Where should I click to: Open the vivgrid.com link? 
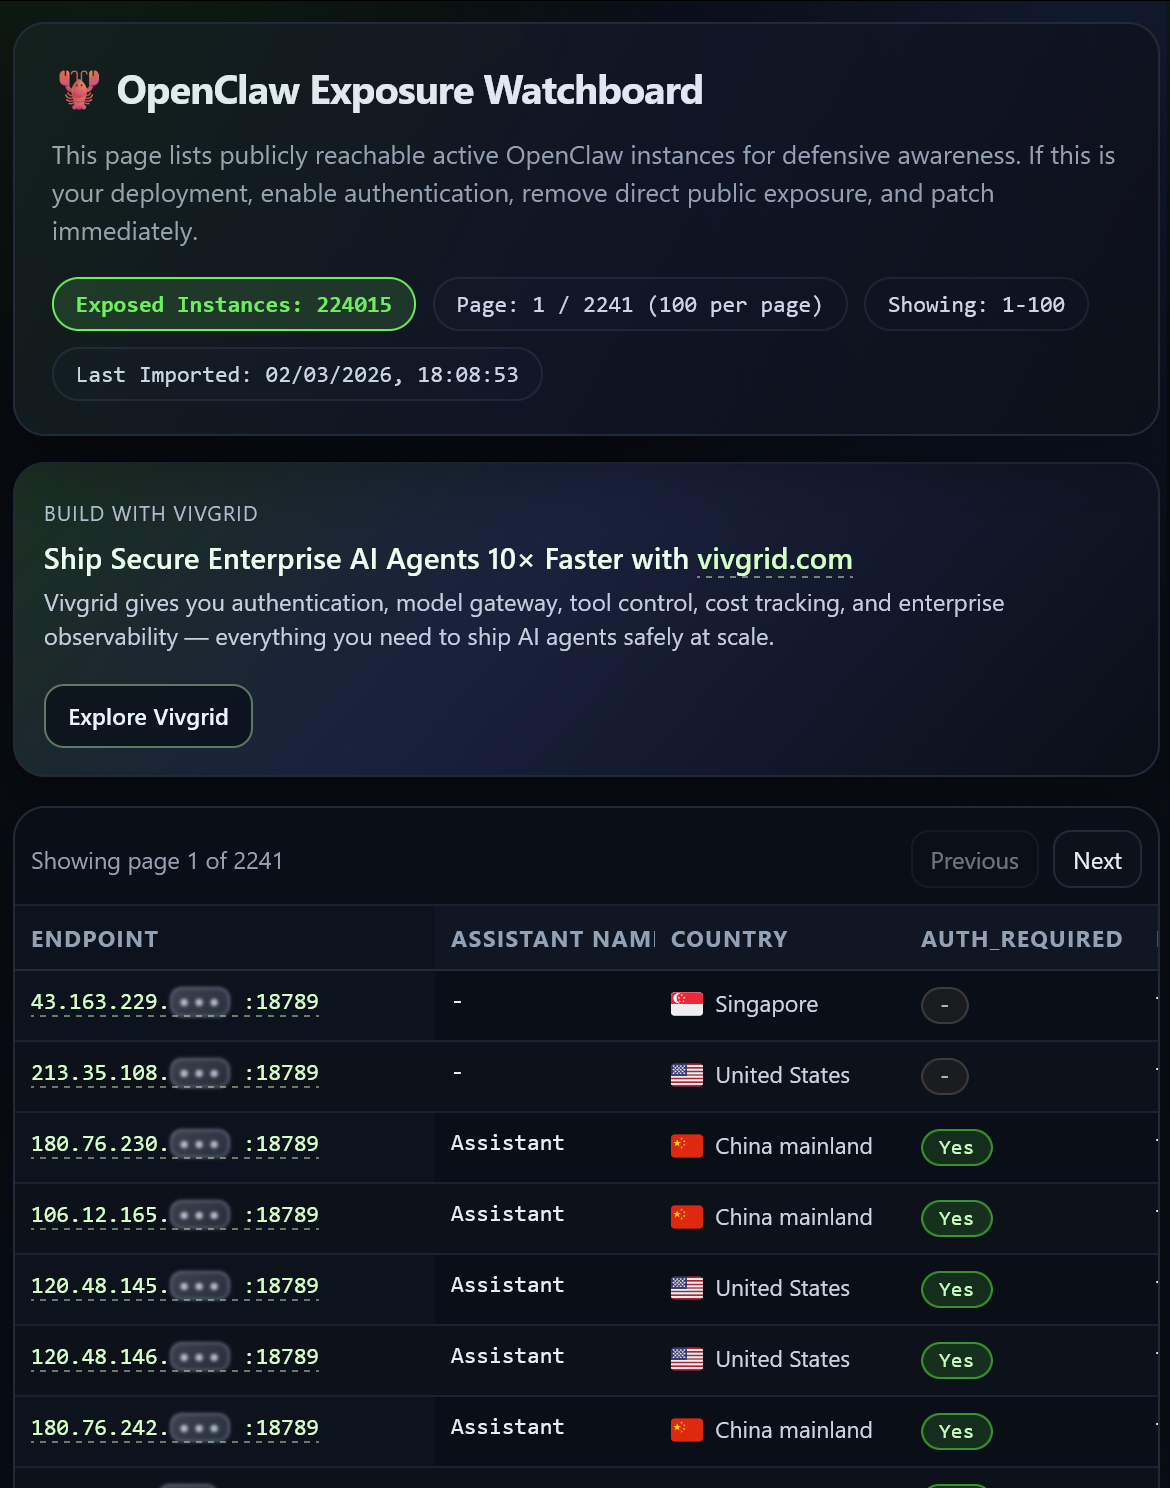773,560
